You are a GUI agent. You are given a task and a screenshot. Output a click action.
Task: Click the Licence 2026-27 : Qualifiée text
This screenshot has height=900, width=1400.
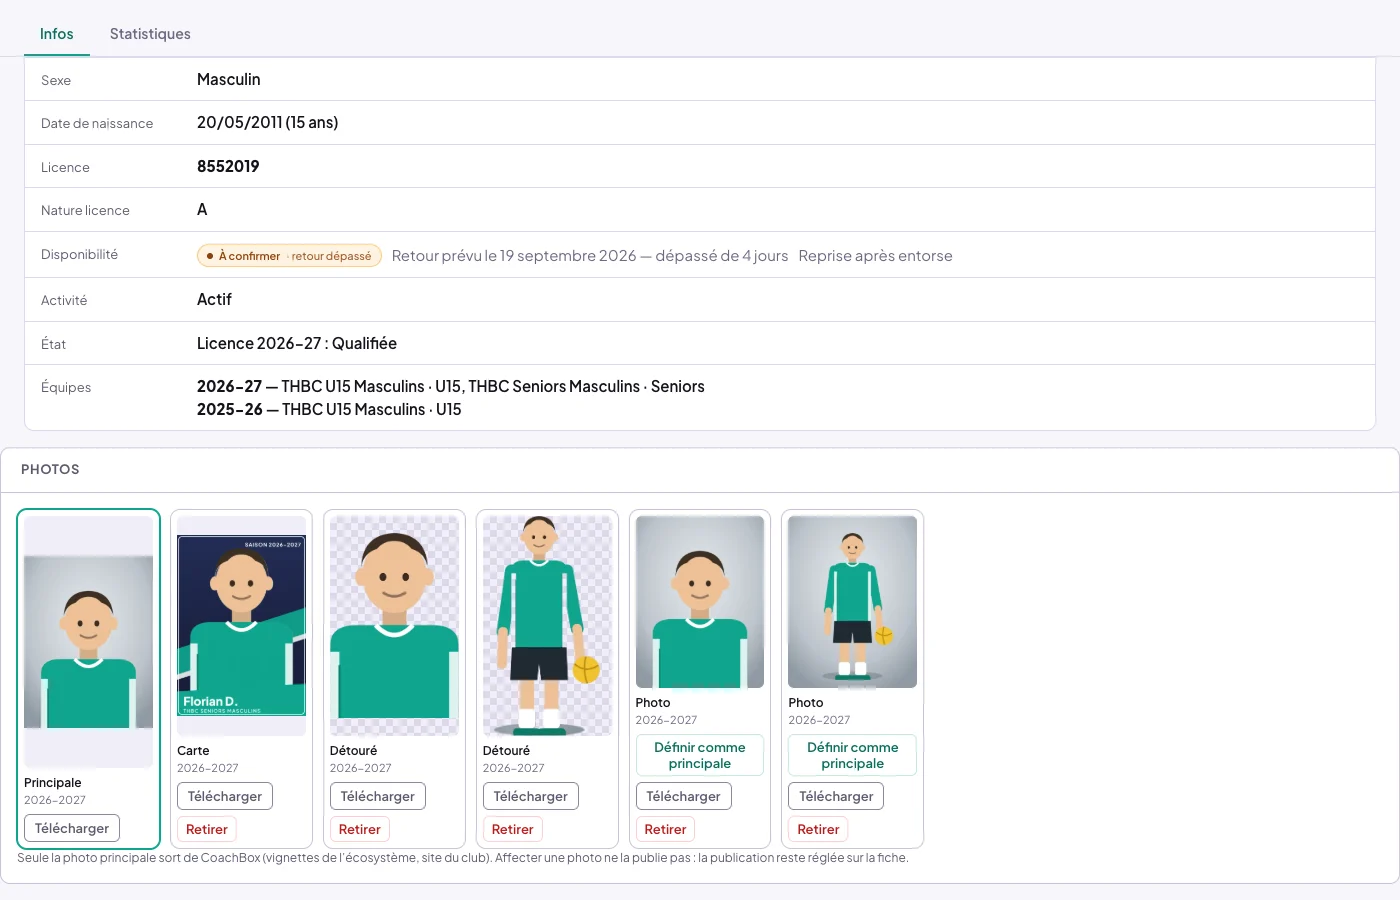[297, 343]
